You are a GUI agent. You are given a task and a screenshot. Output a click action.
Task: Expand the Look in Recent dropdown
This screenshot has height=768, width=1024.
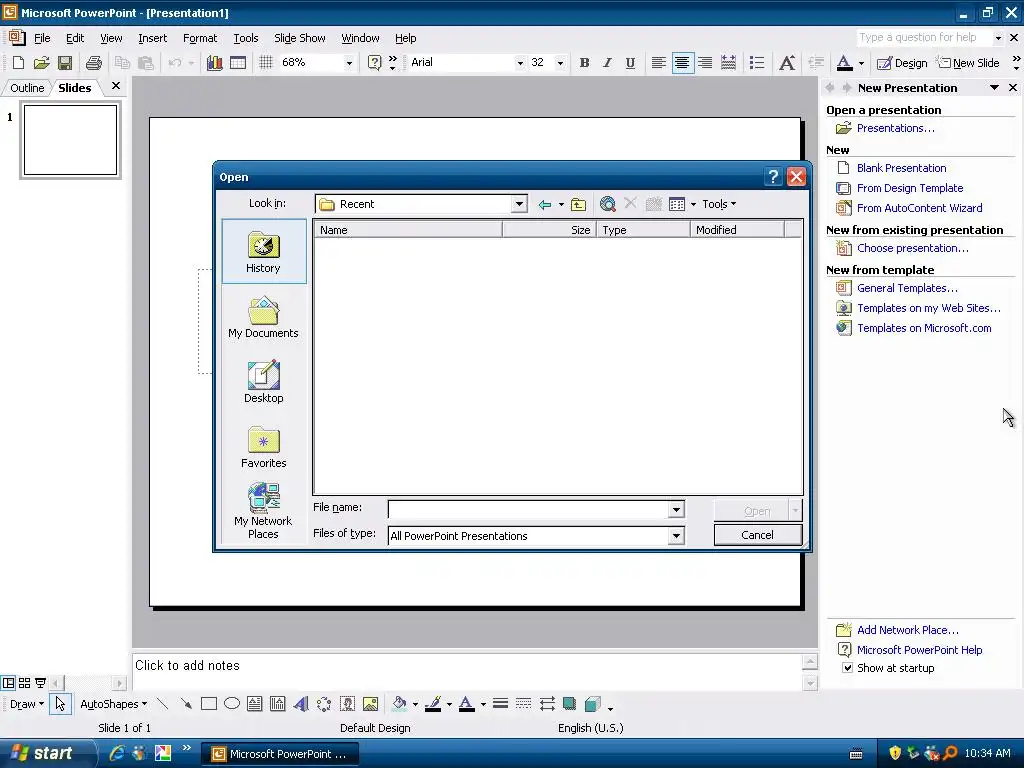tap(519, 204)
